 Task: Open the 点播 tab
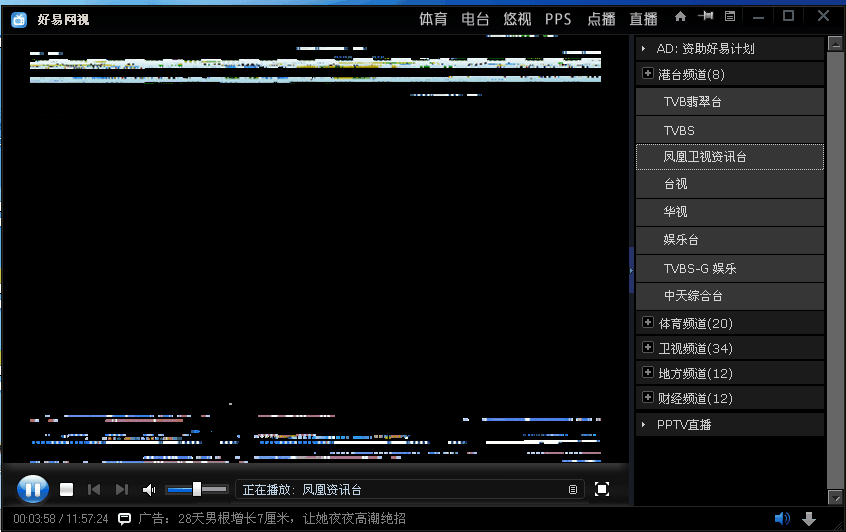coord(602,19)
